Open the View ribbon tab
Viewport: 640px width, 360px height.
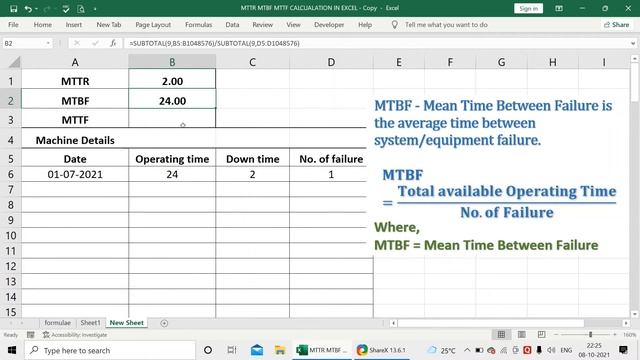point(293,24)
